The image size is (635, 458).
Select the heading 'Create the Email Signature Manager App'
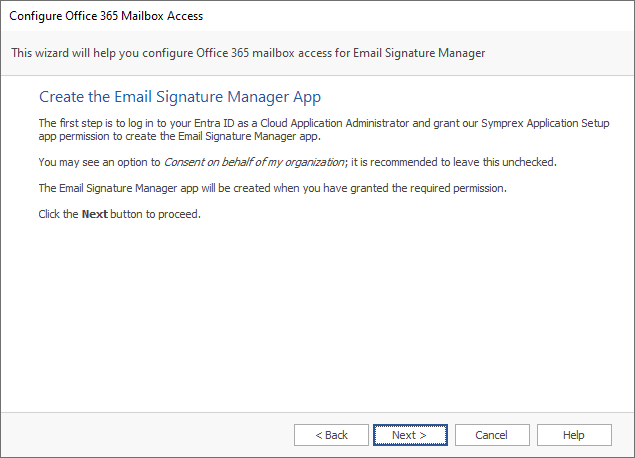(x=180, y=97)
